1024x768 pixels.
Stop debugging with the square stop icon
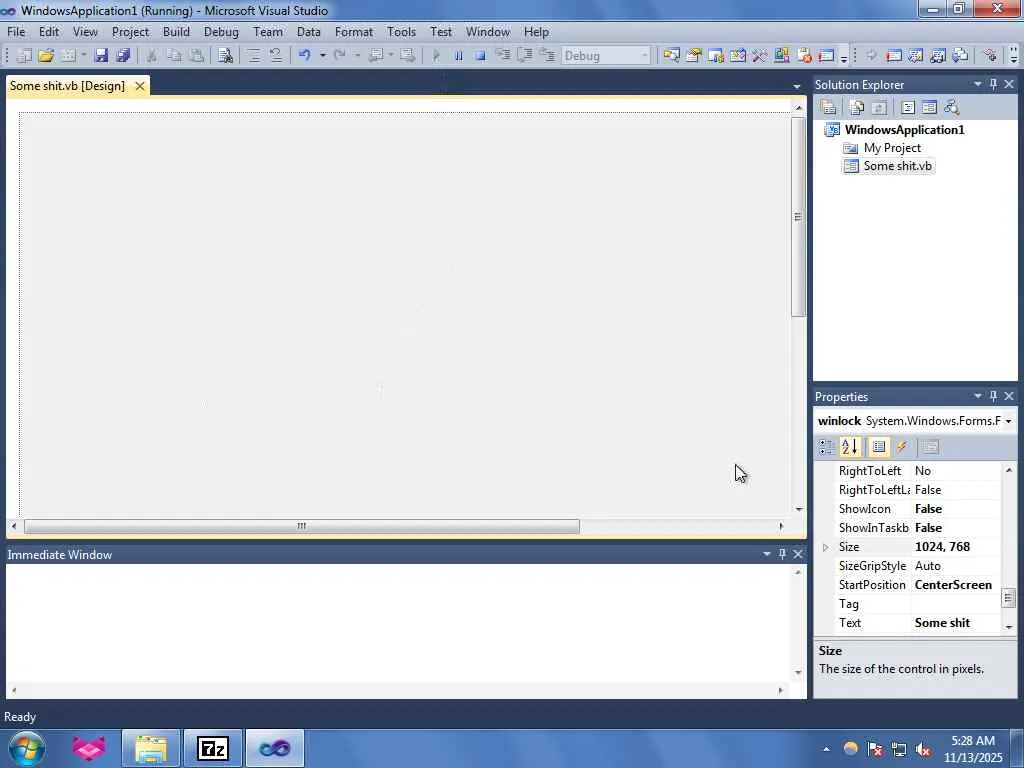[x=481, y=56]
